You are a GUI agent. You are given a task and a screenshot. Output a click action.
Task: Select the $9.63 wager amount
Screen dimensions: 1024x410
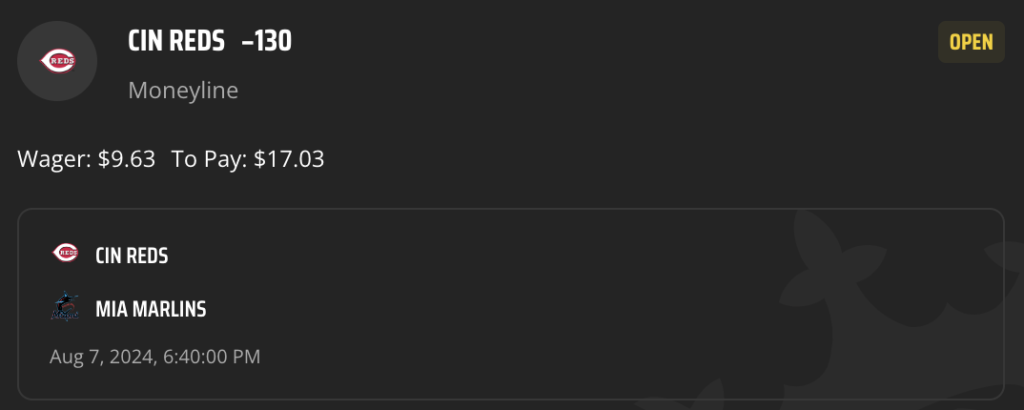click(x=127, y=159)
